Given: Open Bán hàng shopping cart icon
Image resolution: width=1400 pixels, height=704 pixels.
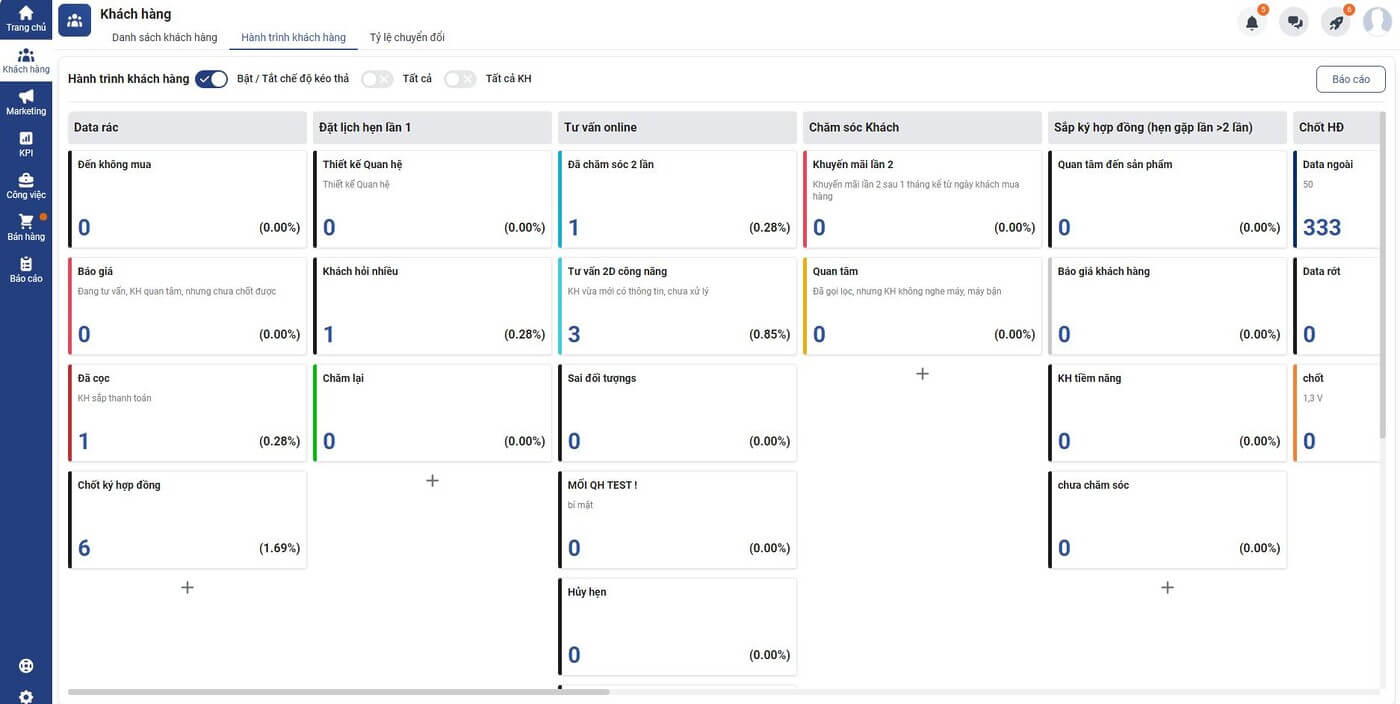Looking at the screenshot, I should click(26, 223).
